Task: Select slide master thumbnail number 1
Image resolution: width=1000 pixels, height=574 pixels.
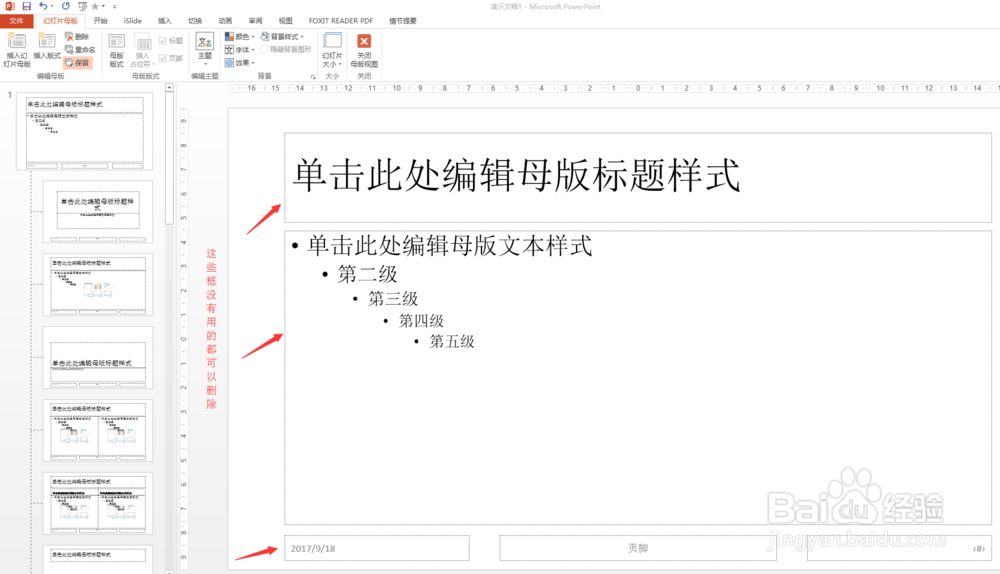Action: pos(85,131)
